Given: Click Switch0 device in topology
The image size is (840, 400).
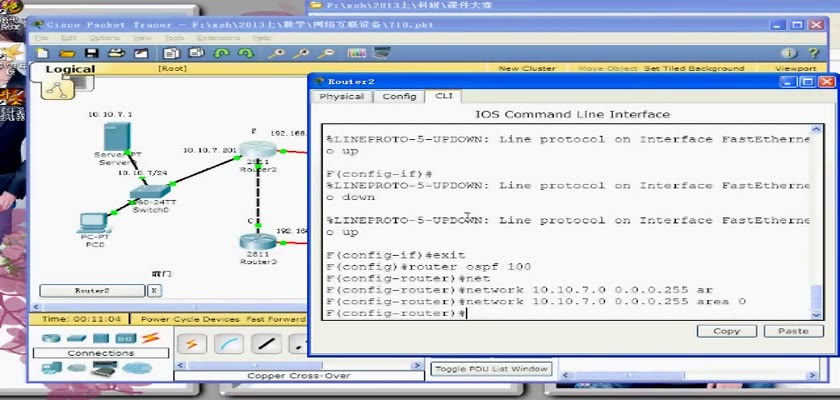Looking at the screenshot, I should [x=149, y=192].
